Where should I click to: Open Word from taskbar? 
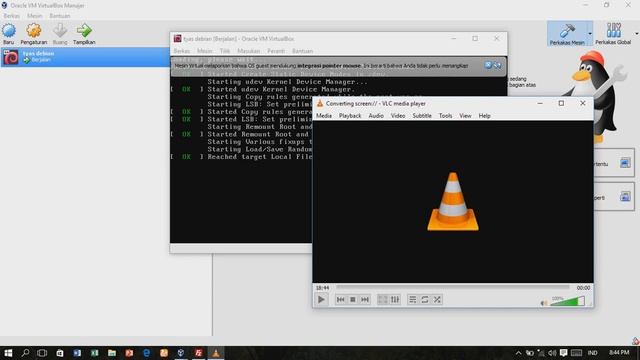pyautogui.click(x=77, y=353)
